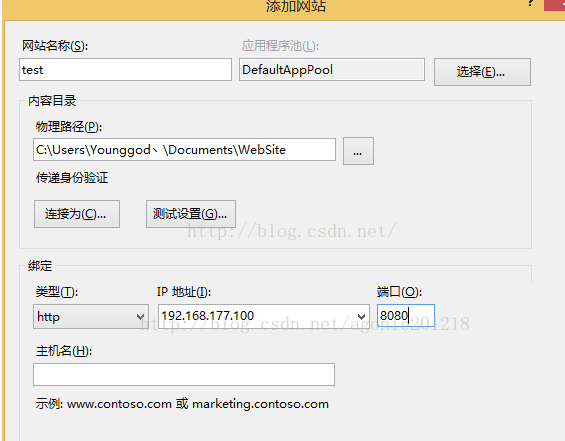
Task: Browse for physical path with ... button
Action: [x=358, y=151]
